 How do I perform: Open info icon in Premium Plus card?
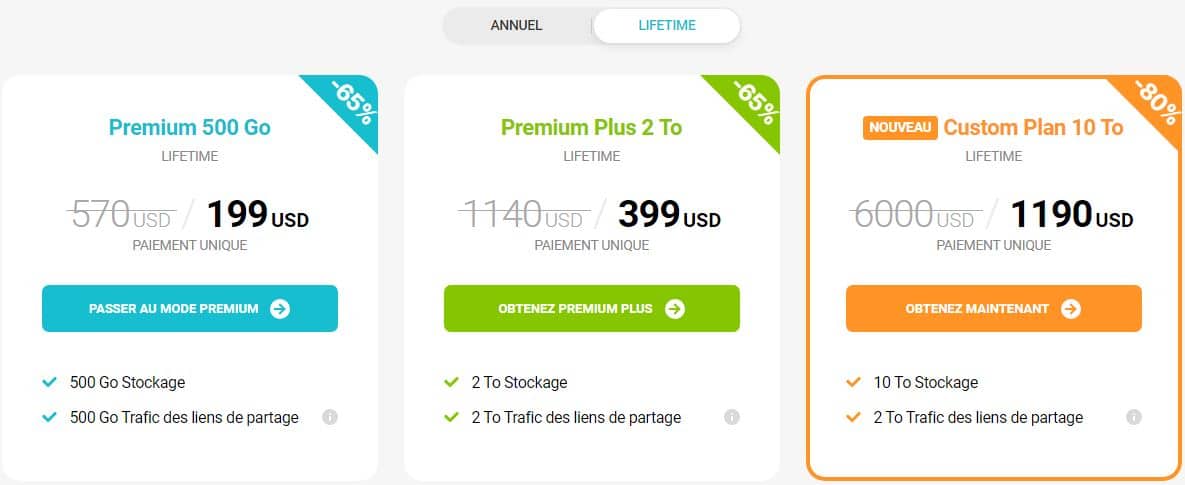pyautogui.click(x=732, y=417)
